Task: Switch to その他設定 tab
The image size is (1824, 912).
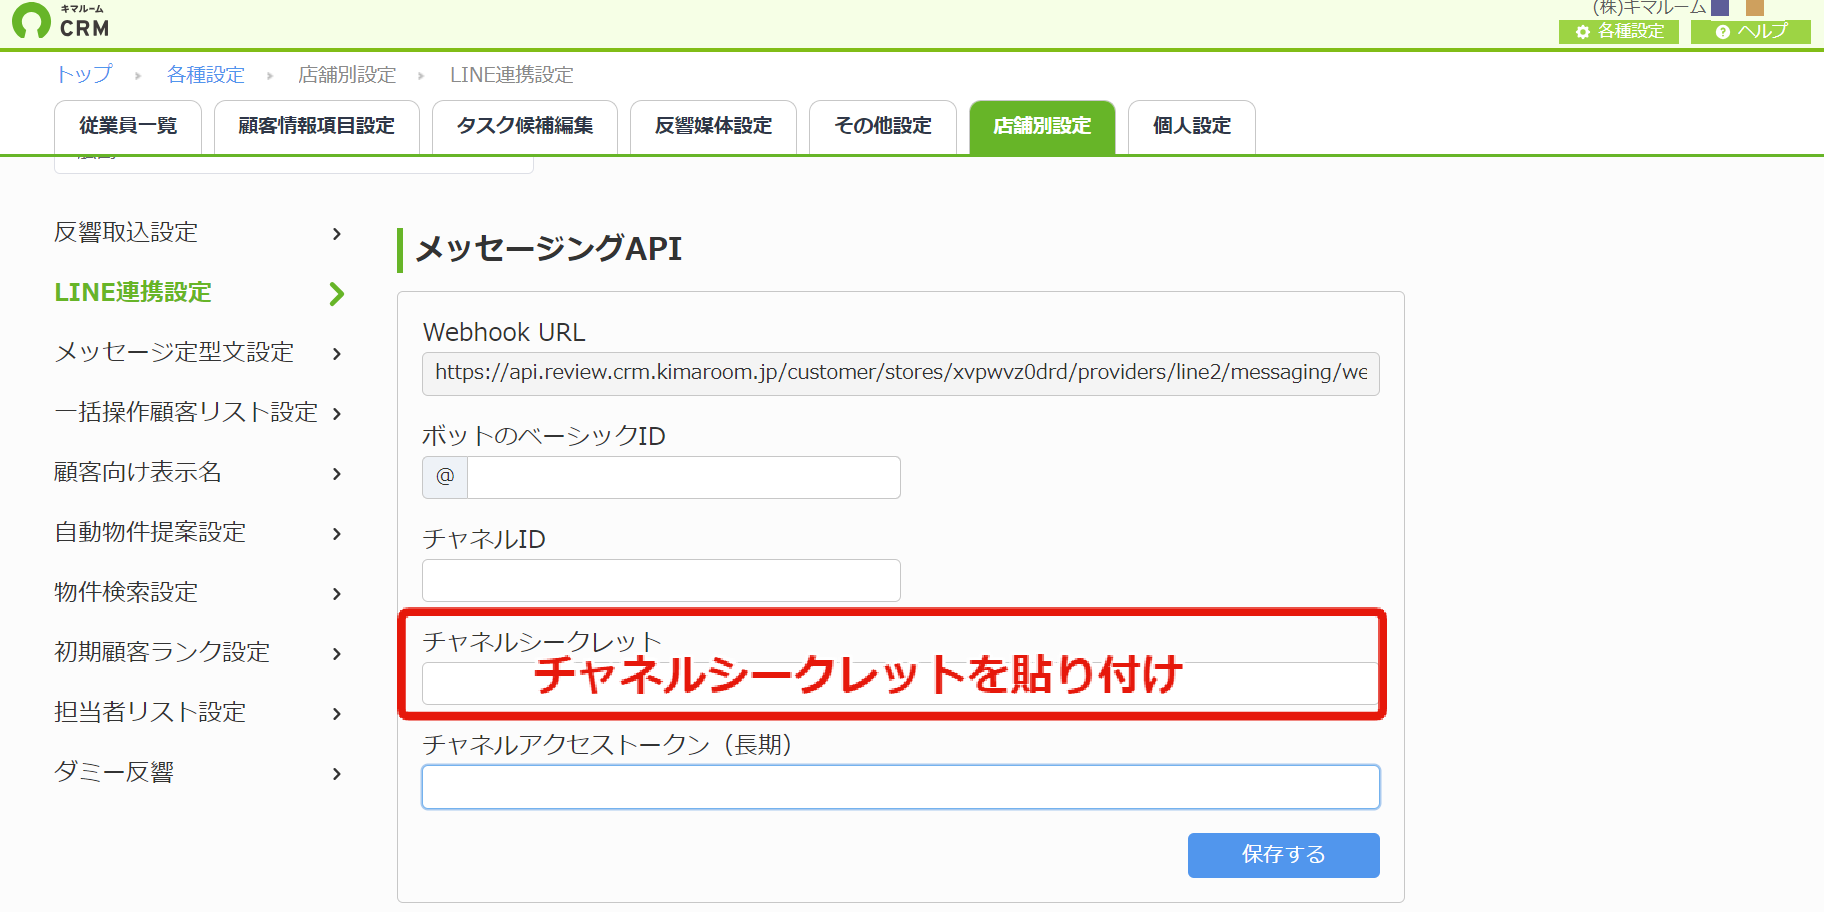Action: [883, 127]
